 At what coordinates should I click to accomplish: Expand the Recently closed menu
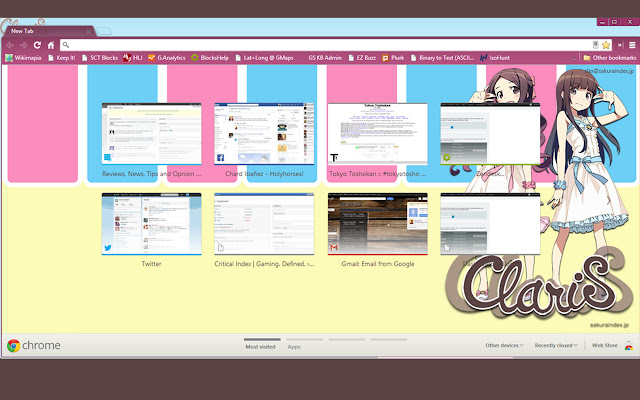click(556, 345)
